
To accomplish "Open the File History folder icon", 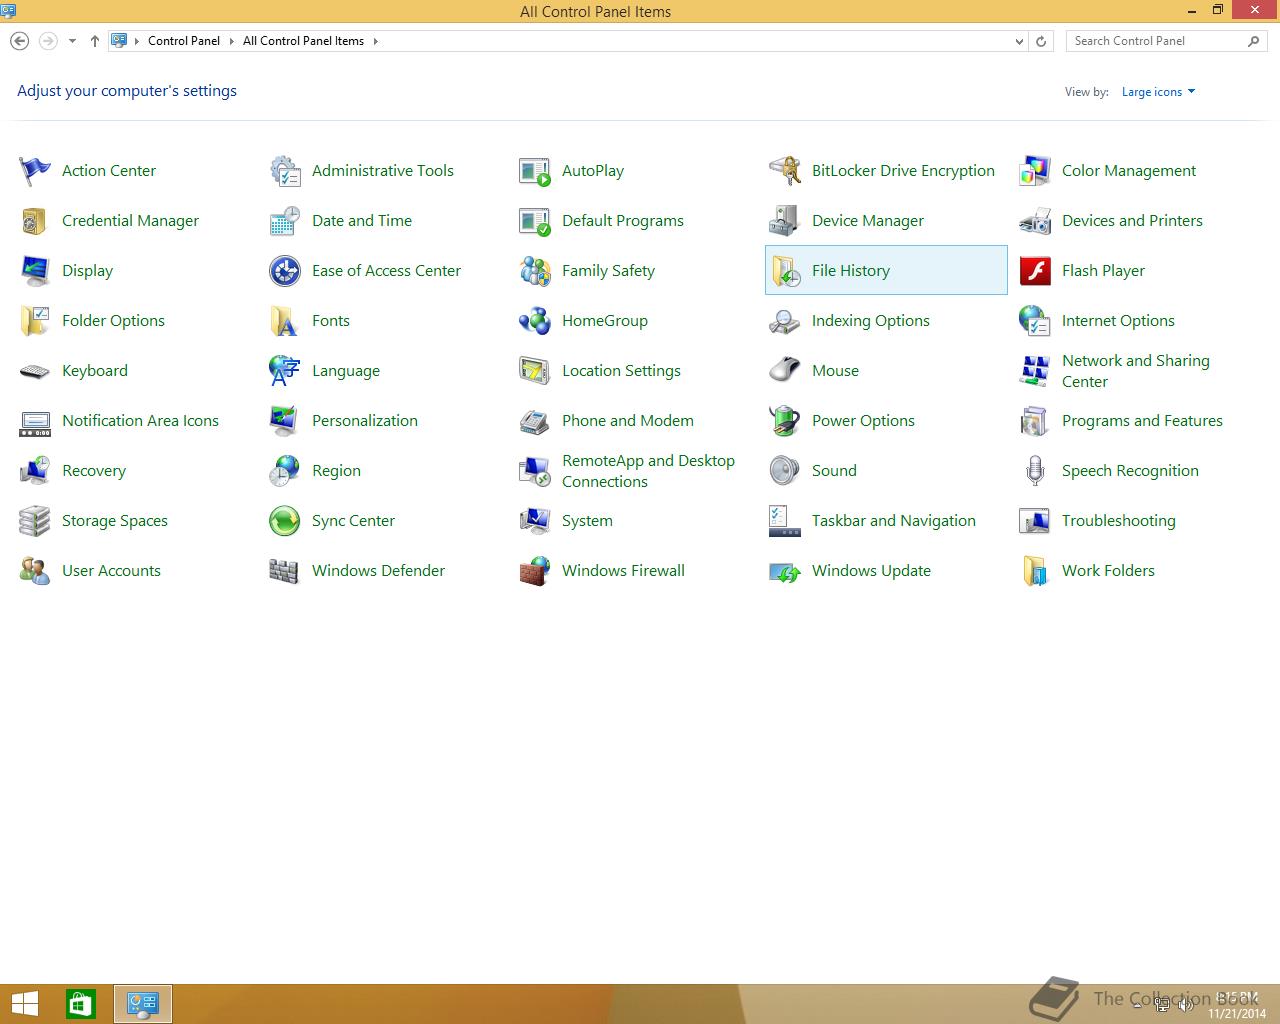I will point(785,271).
